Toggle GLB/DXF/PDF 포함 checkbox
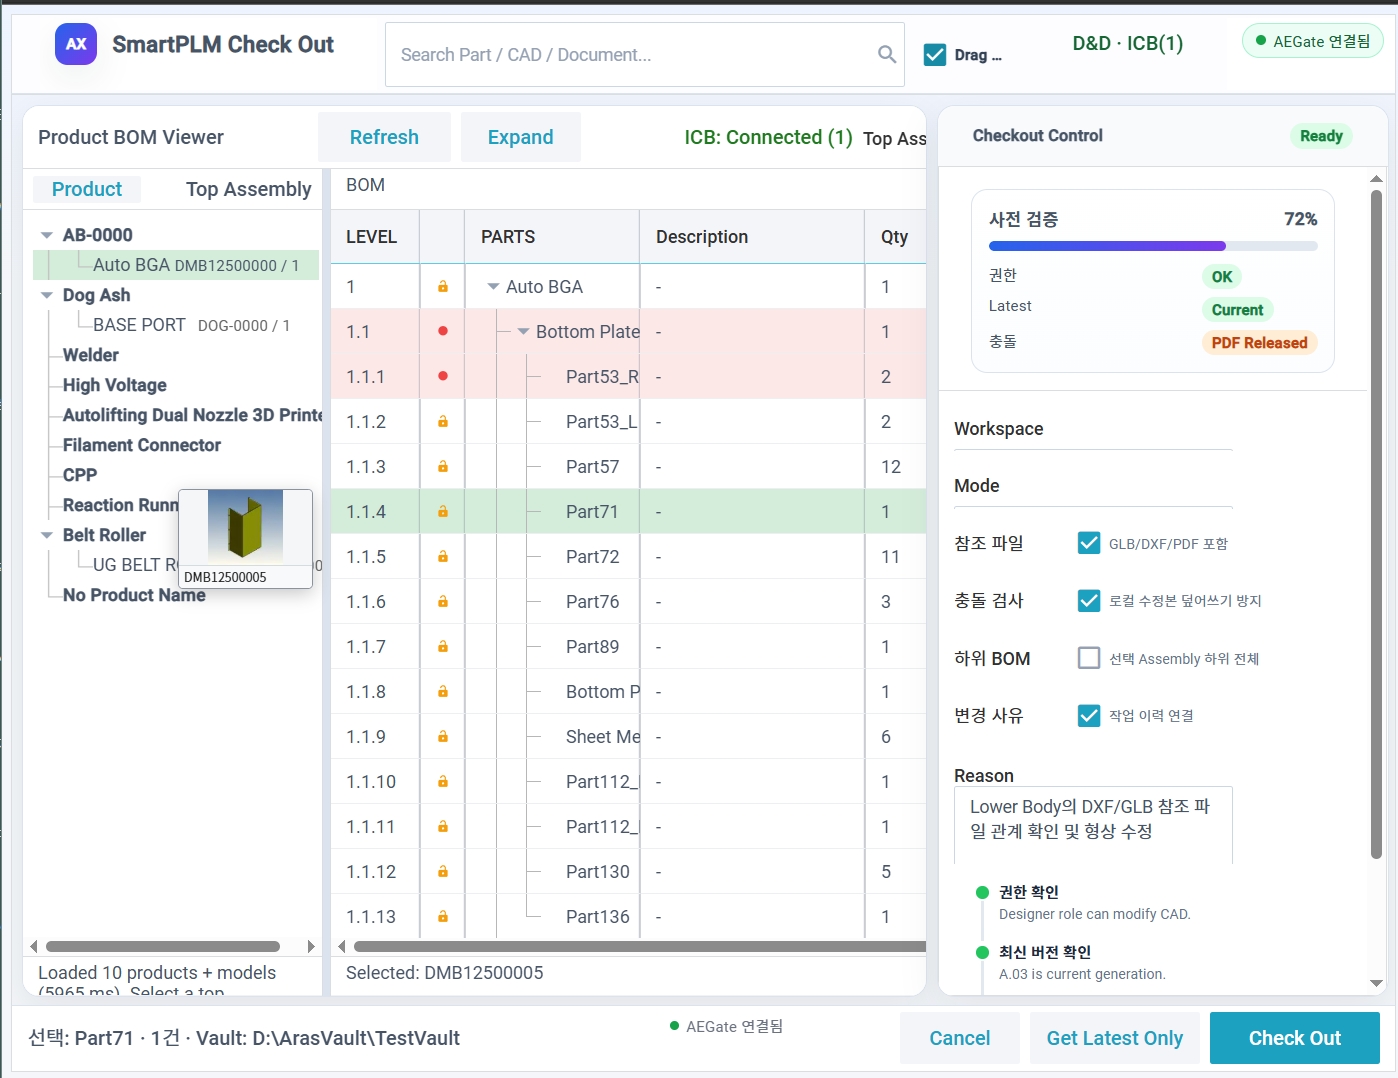1398x1078 pixels. pyautogui.click(x=1089, y=543)
